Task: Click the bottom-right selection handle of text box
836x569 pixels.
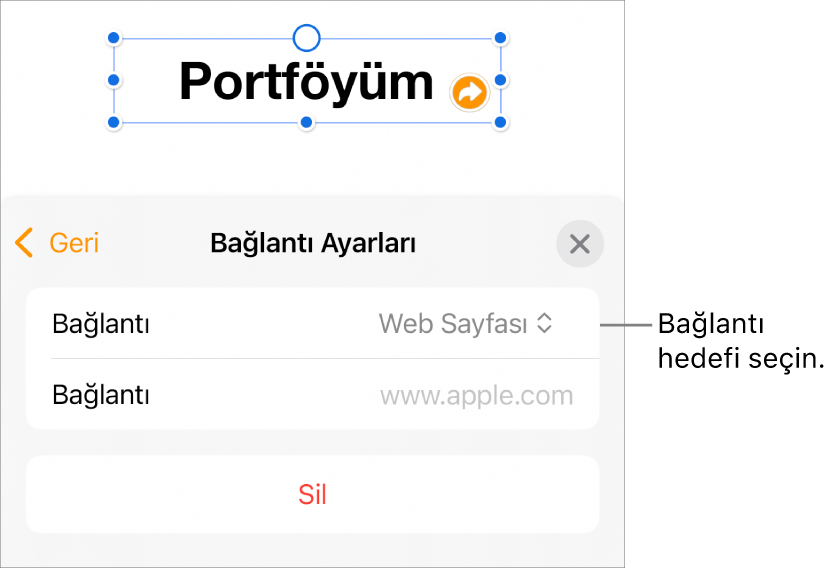Action: pos(501,123)
